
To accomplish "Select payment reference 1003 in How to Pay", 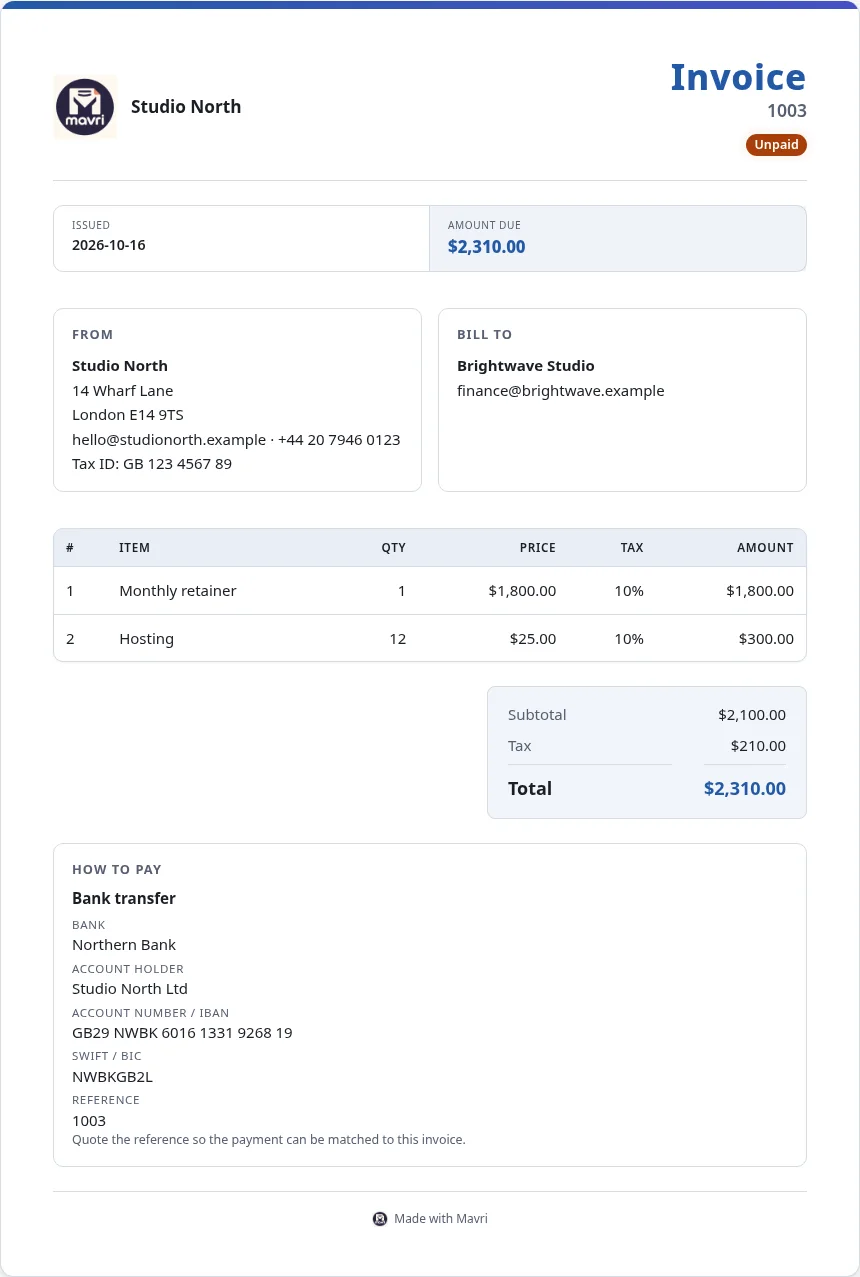I will [89, 1121].
